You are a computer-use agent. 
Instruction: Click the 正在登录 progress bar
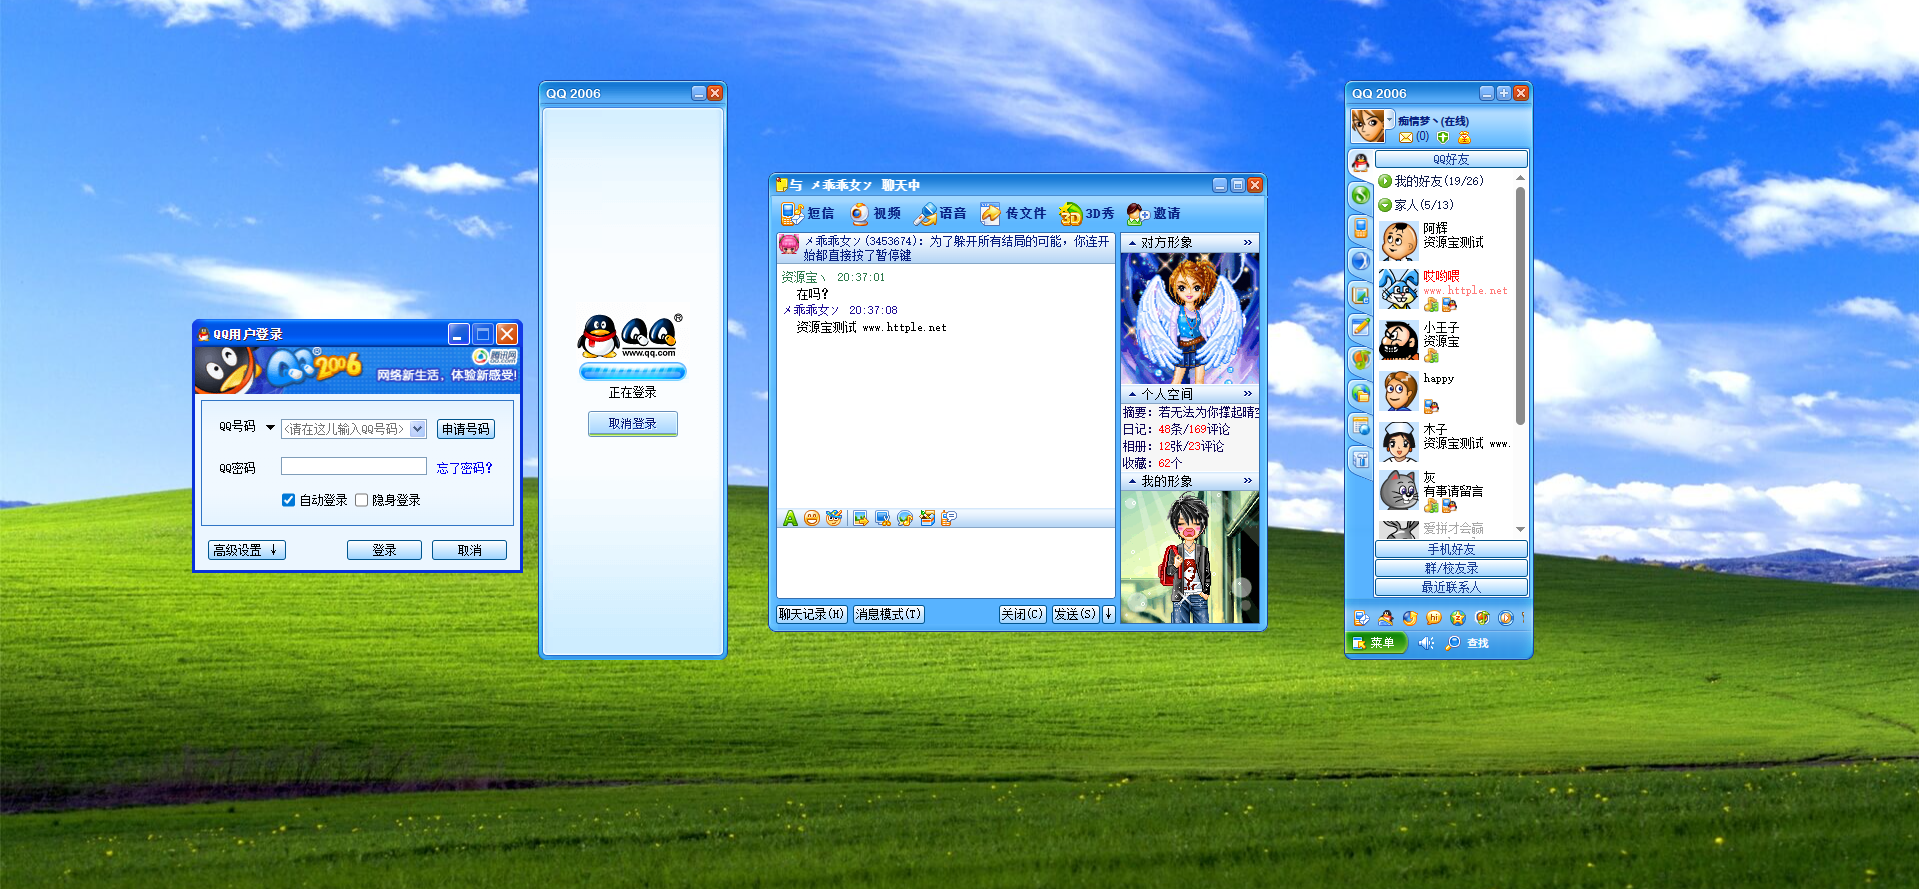point(633,372)
